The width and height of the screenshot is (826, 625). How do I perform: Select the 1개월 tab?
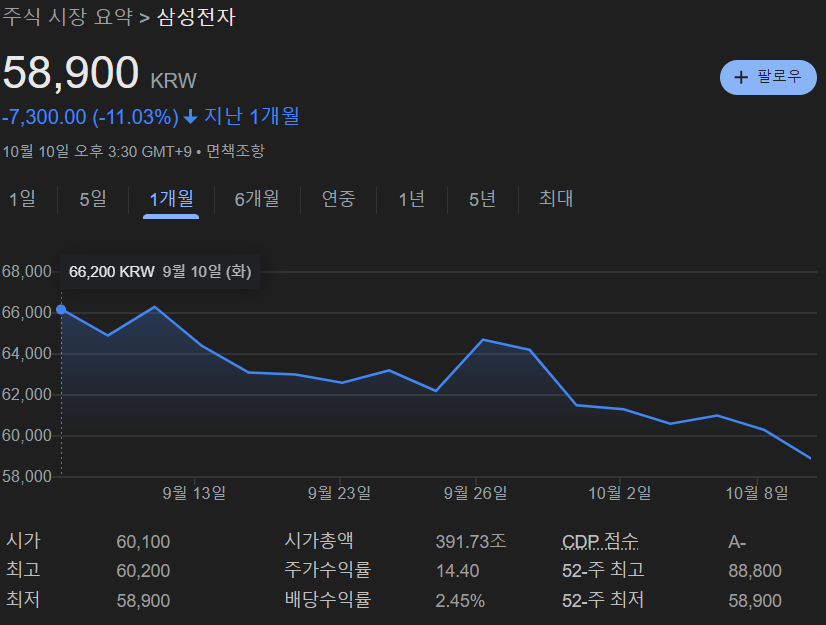(171, 199)
